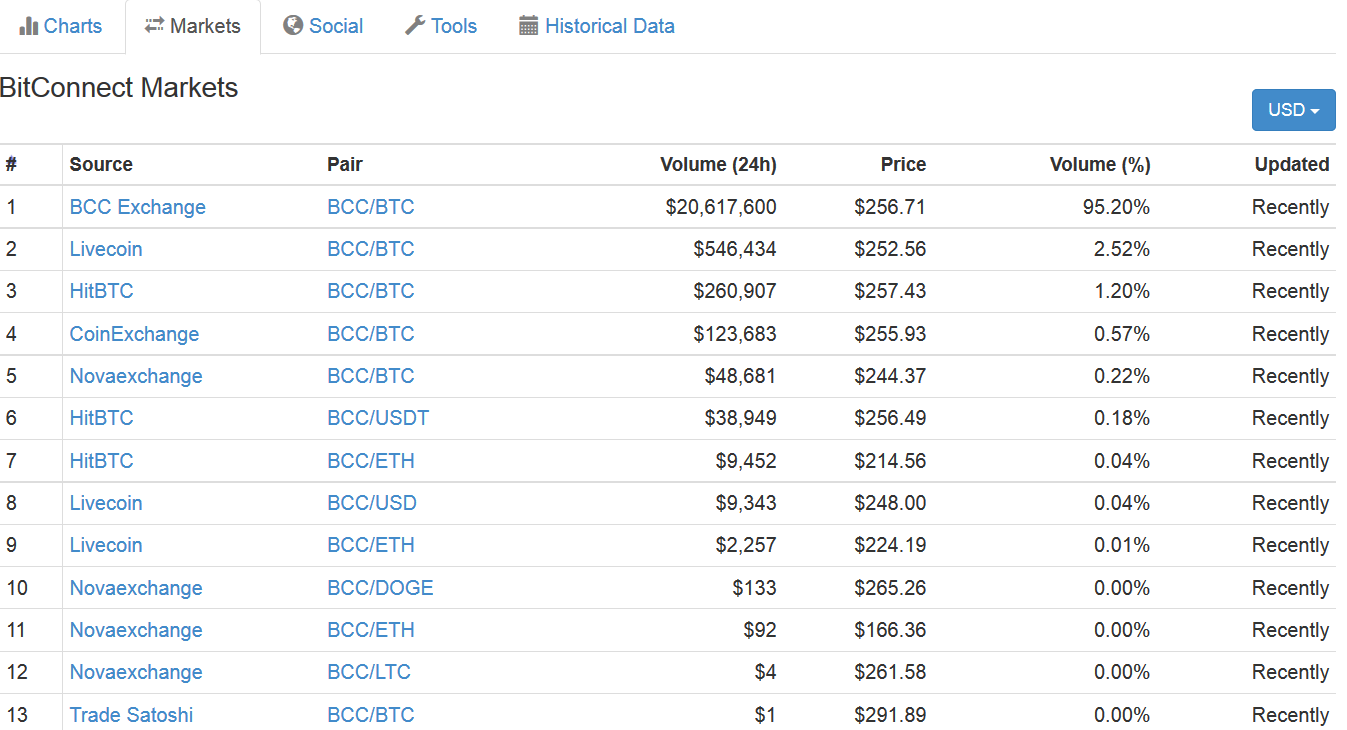The image size is (1347, 730).
Task: Click the globe icon on Social tab
Action: click(293, 26)
